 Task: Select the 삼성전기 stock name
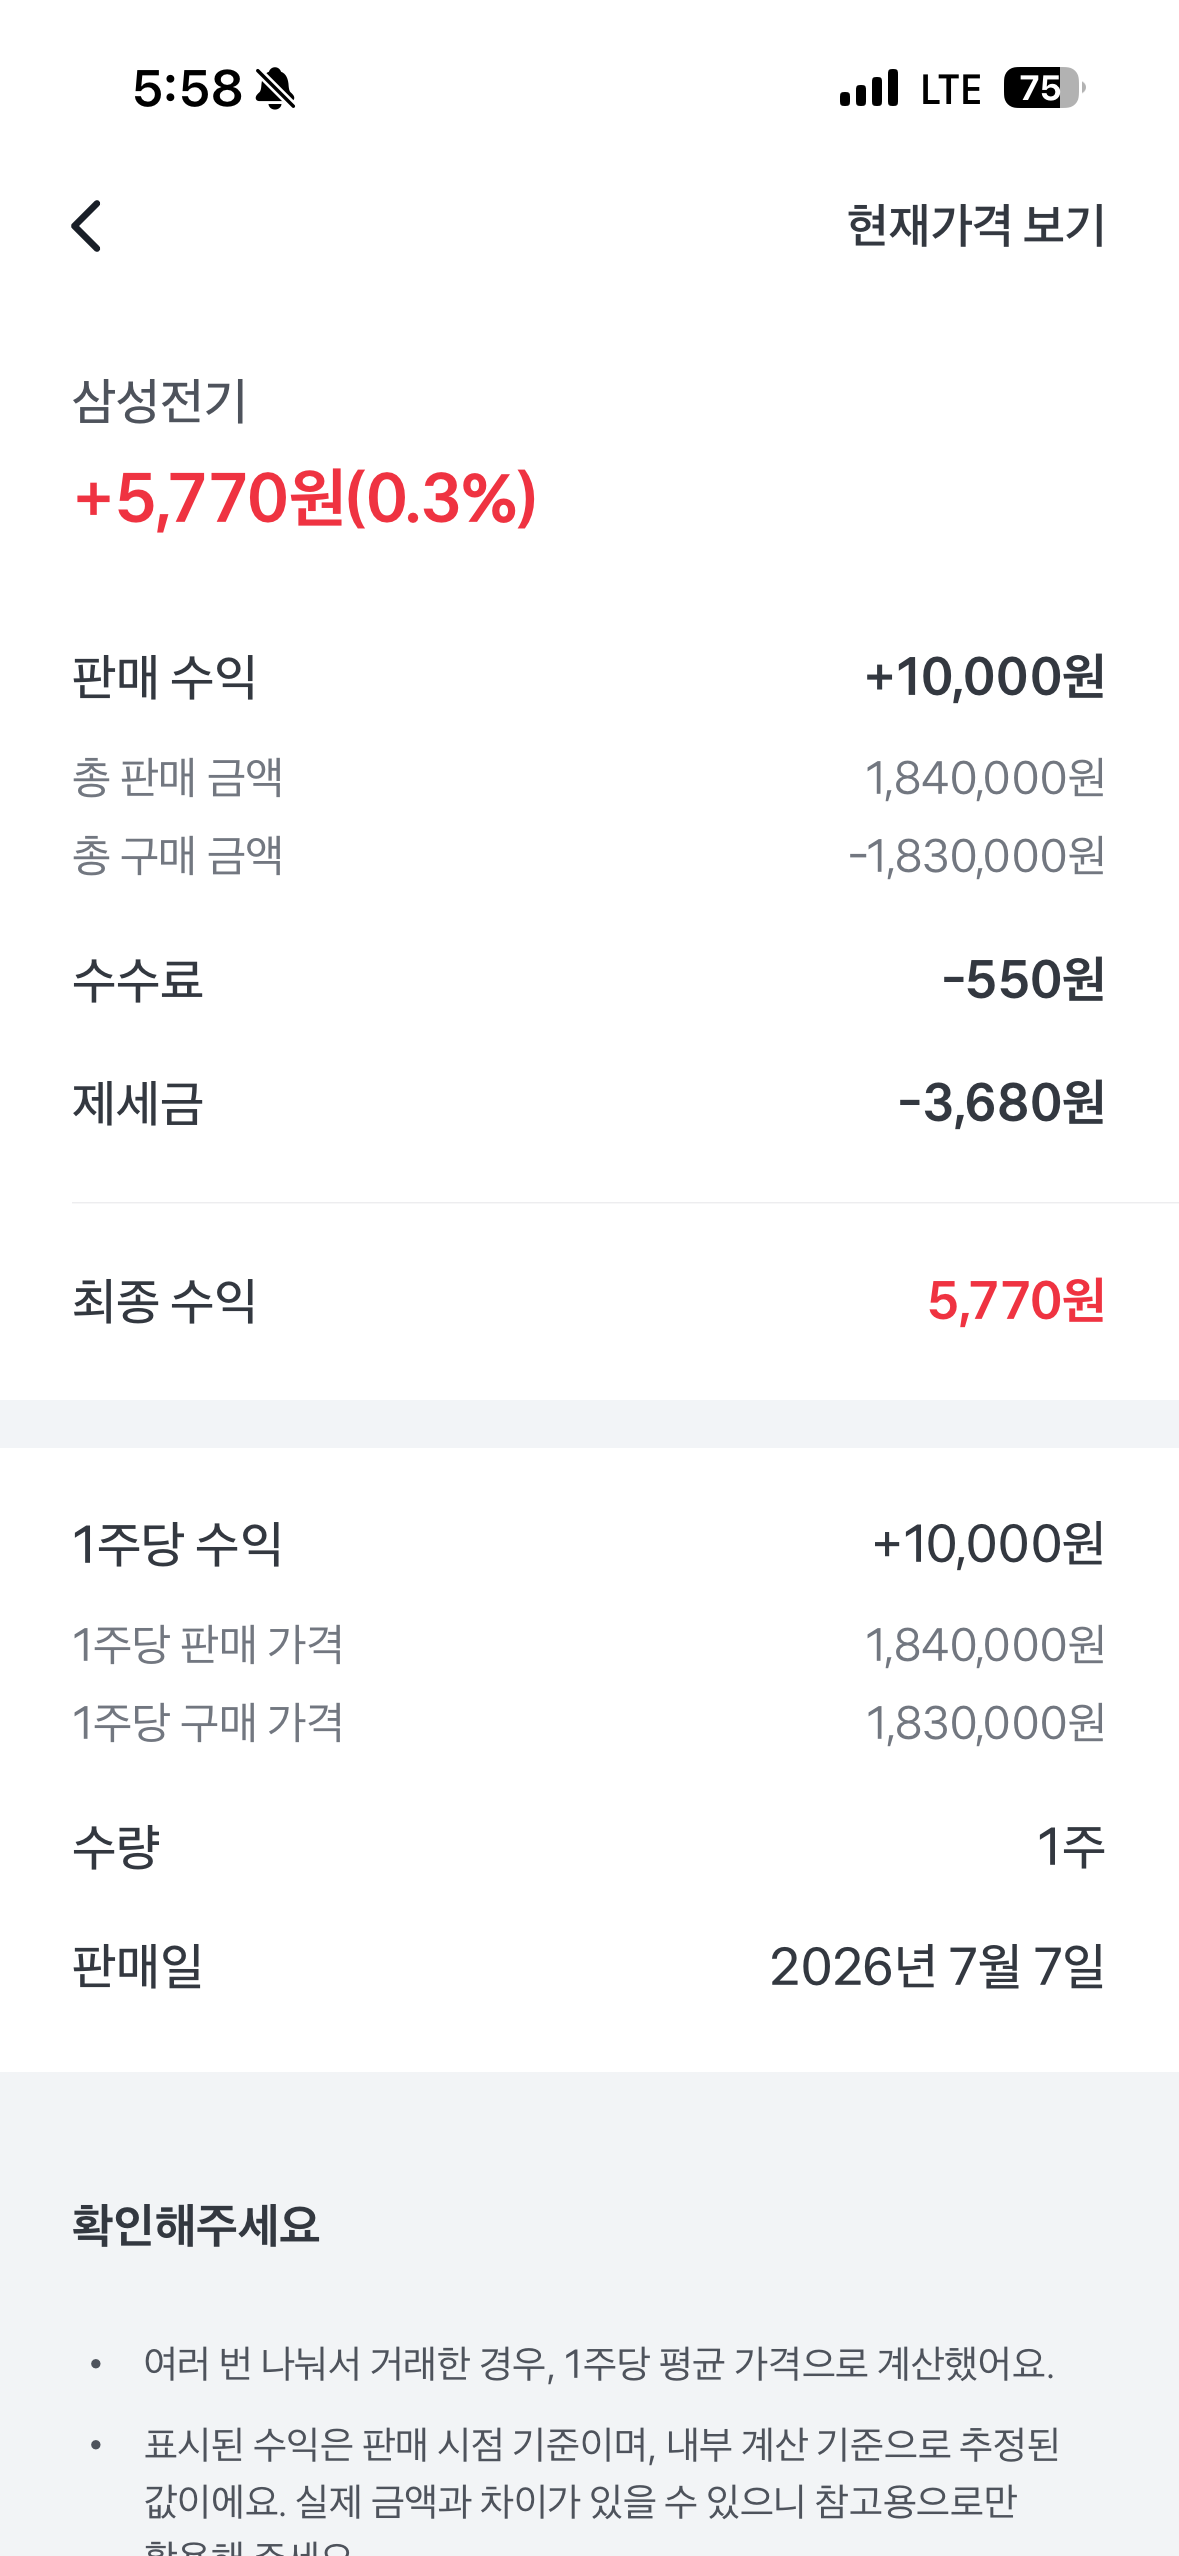click(159, 401)
